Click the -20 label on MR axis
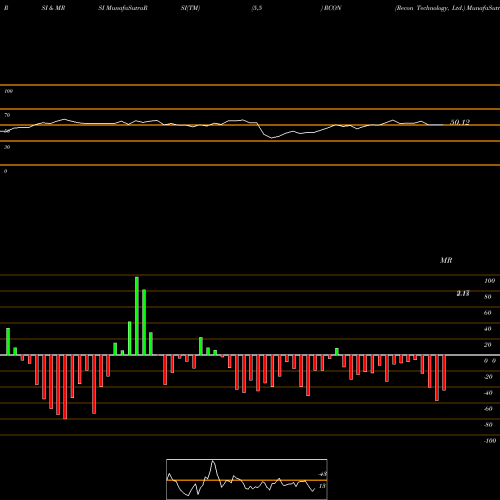Image resolution: width=500 pixels, height=500 pixels. [488, 377]
